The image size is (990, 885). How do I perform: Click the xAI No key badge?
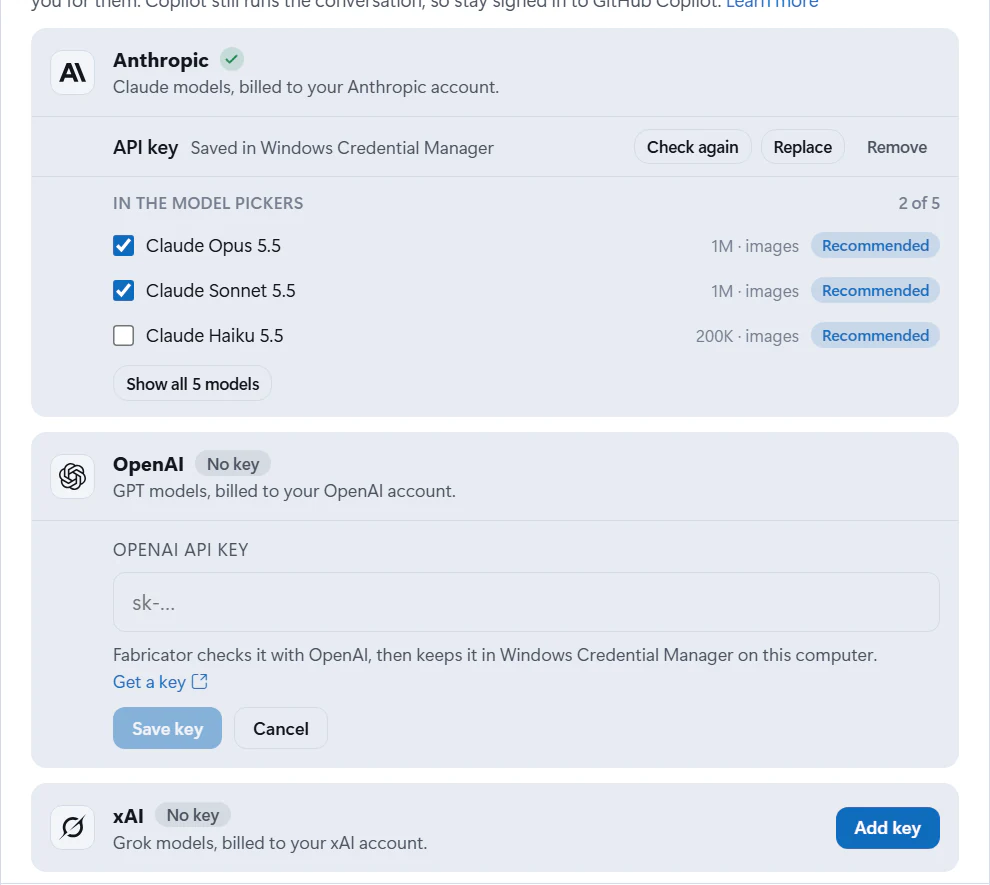[x=193, y=815]
